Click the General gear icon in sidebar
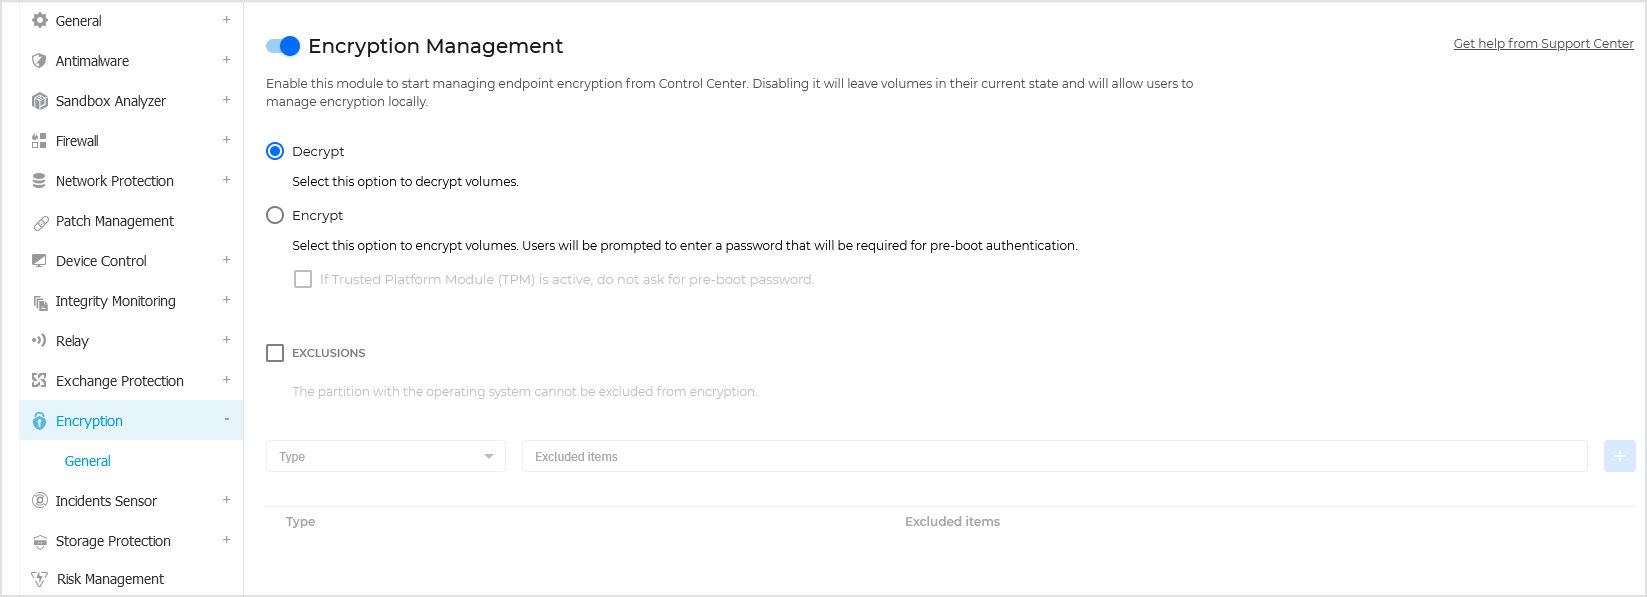 coord(40,20)
